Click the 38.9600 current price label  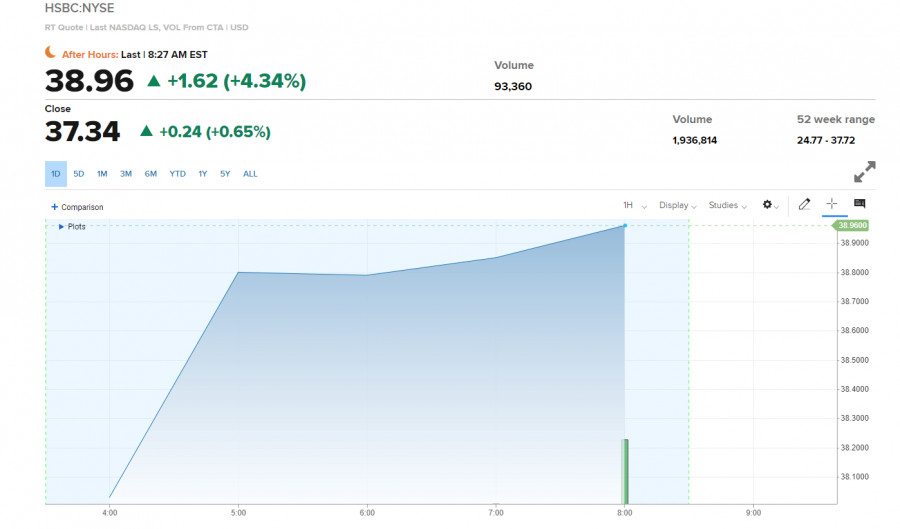pyautogui.click(x=852, y=226)
